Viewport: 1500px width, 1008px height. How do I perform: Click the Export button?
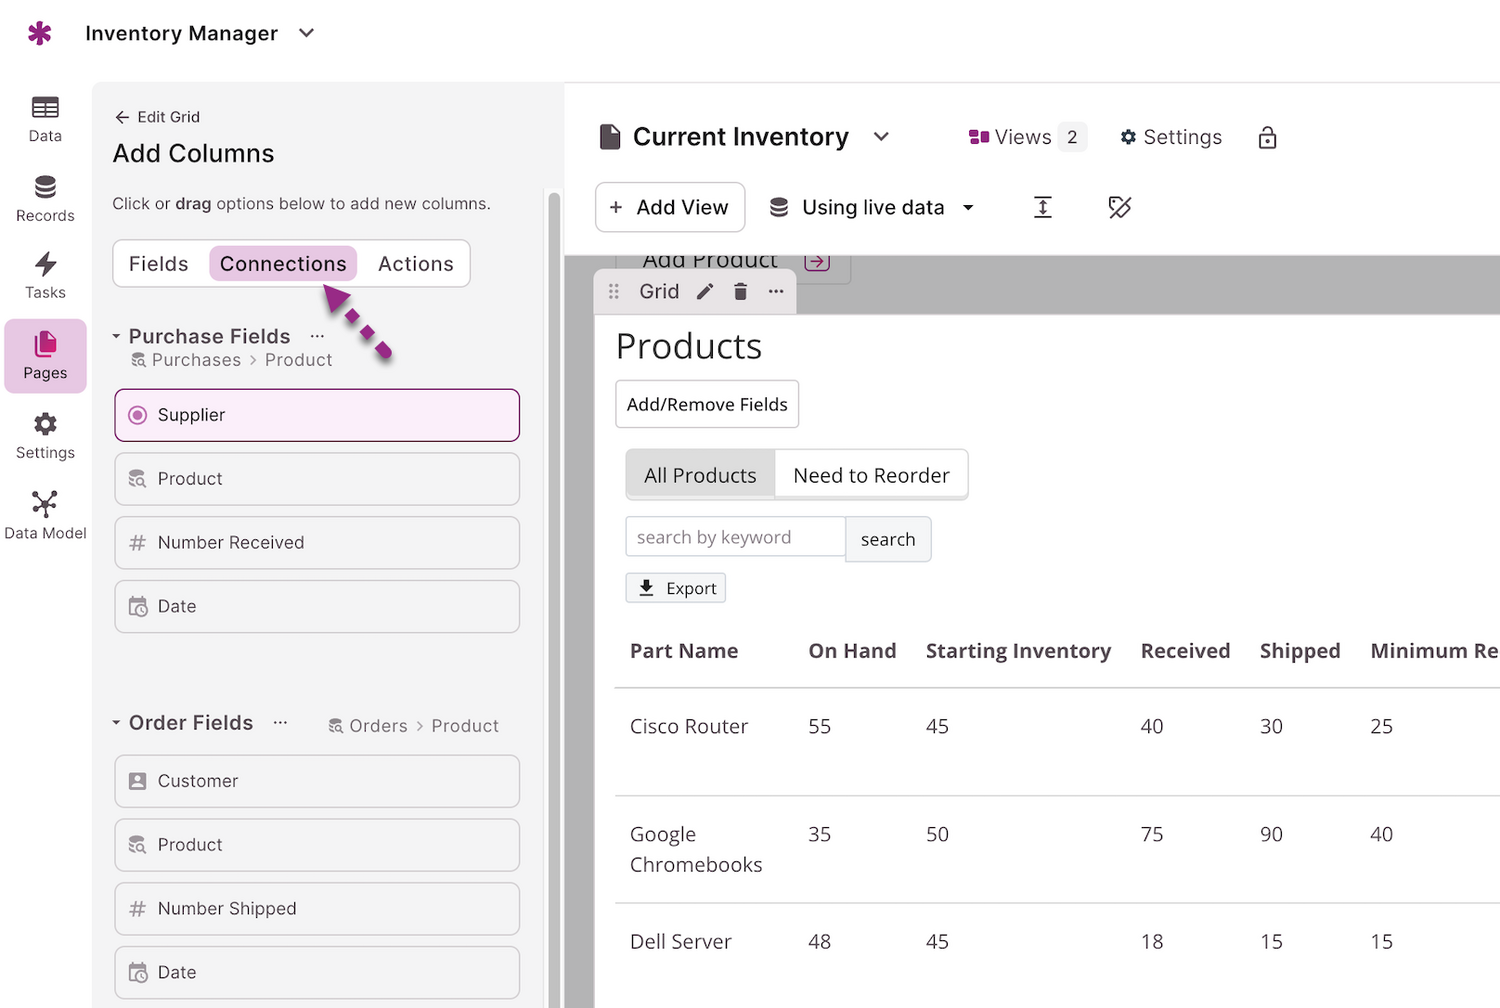pos(676,588)
